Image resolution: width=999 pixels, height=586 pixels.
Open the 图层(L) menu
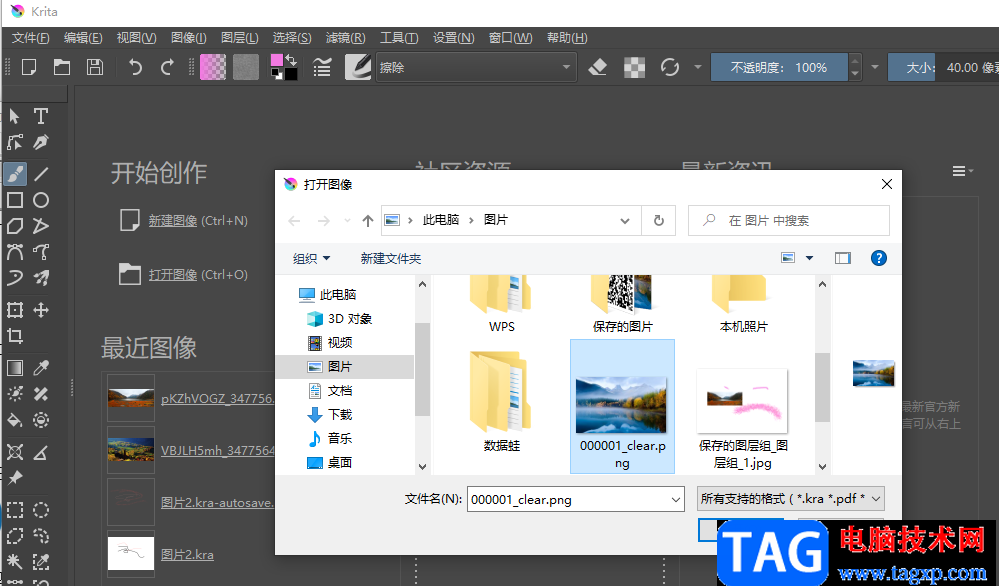240,38
